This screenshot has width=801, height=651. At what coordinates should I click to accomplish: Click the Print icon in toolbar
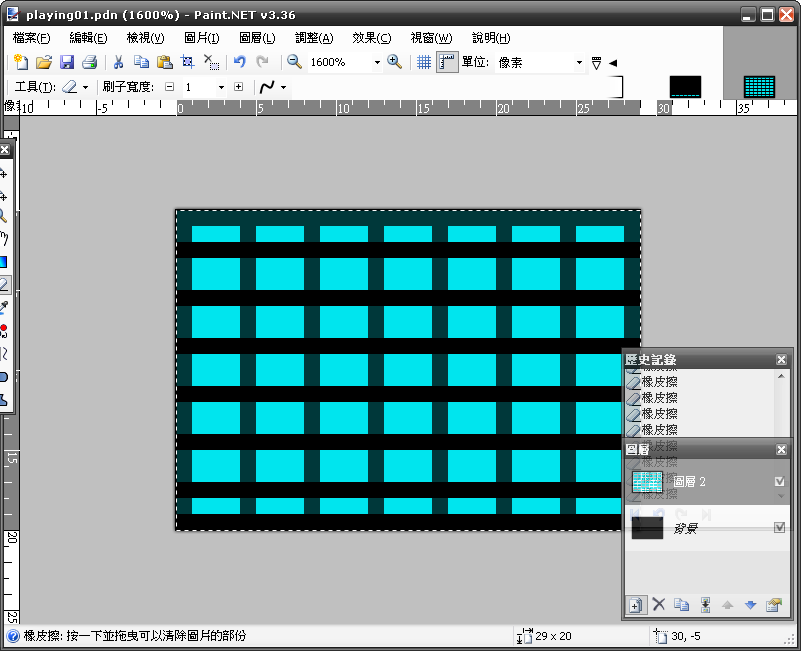point(89,62)
